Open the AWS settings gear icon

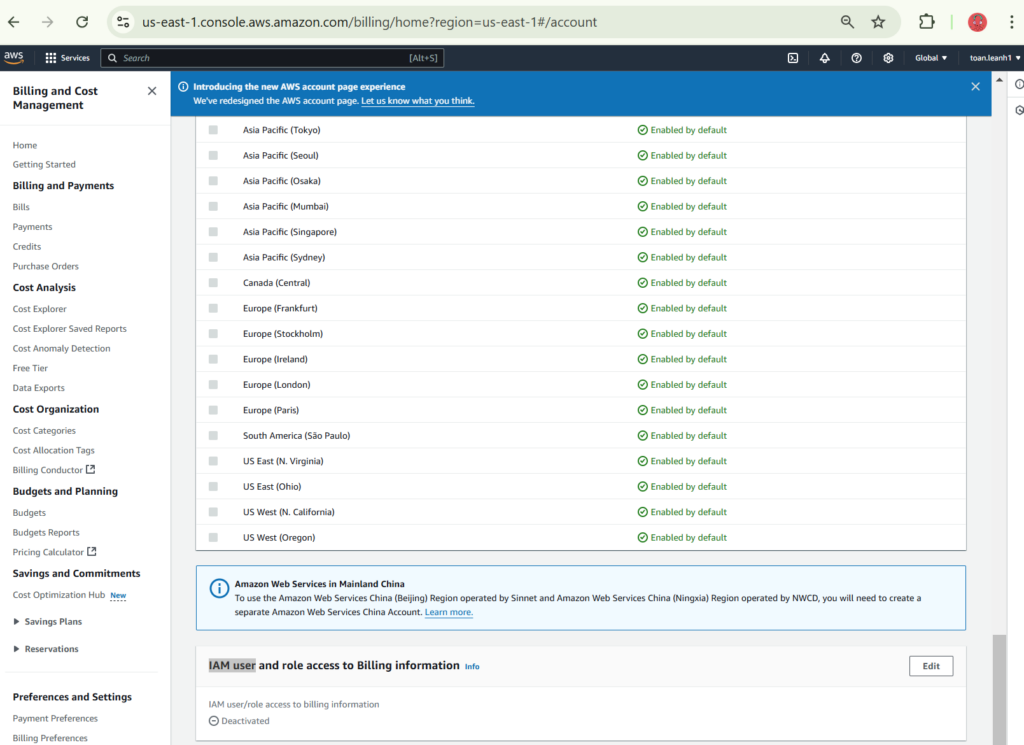(888, 58)
